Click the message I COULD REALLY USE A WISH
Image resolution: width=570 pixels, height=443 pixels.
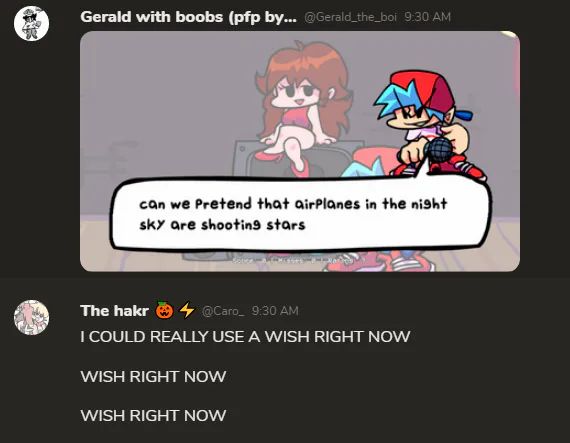pyautogui.click(x=245, y=337)
